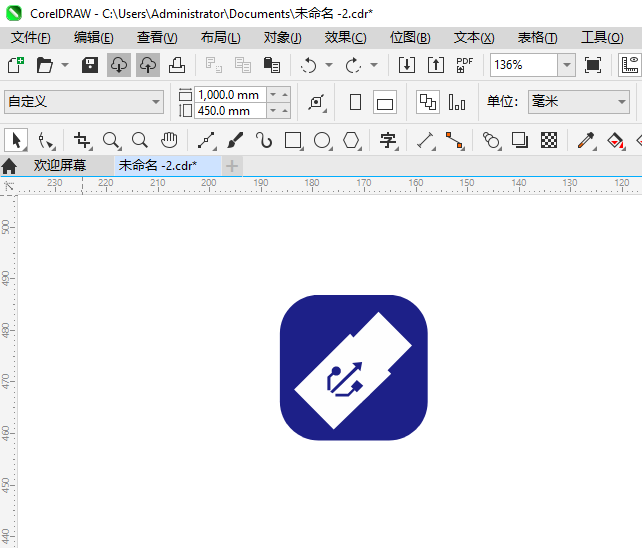Click the current page layout icon
The height and width of the screenshot is (548, 642).
[457, 102]
